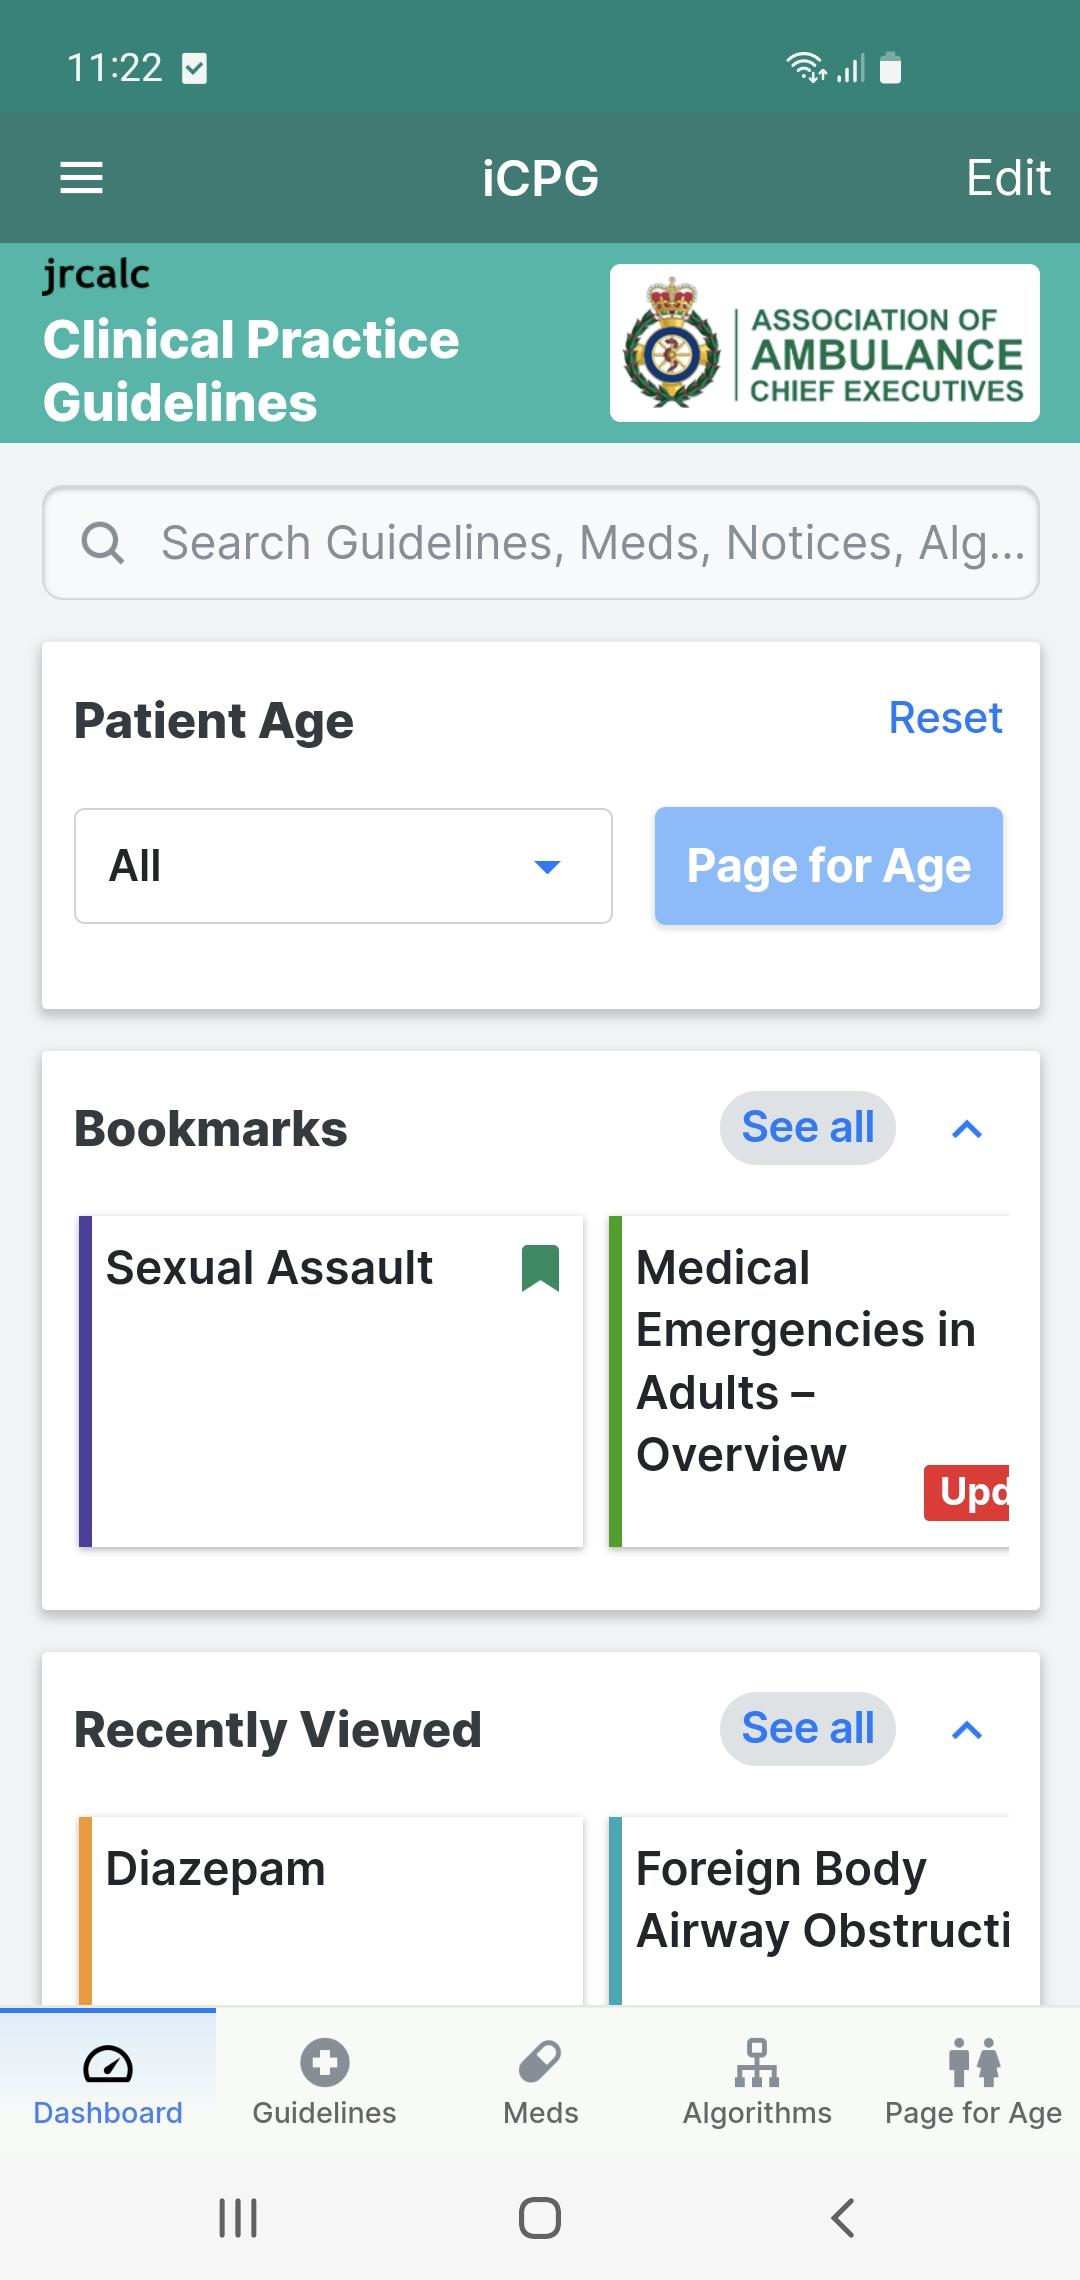Focus the Search Guidelines input field
This screenshot has height=2280, width=1080.
click(x=590, y=543)
